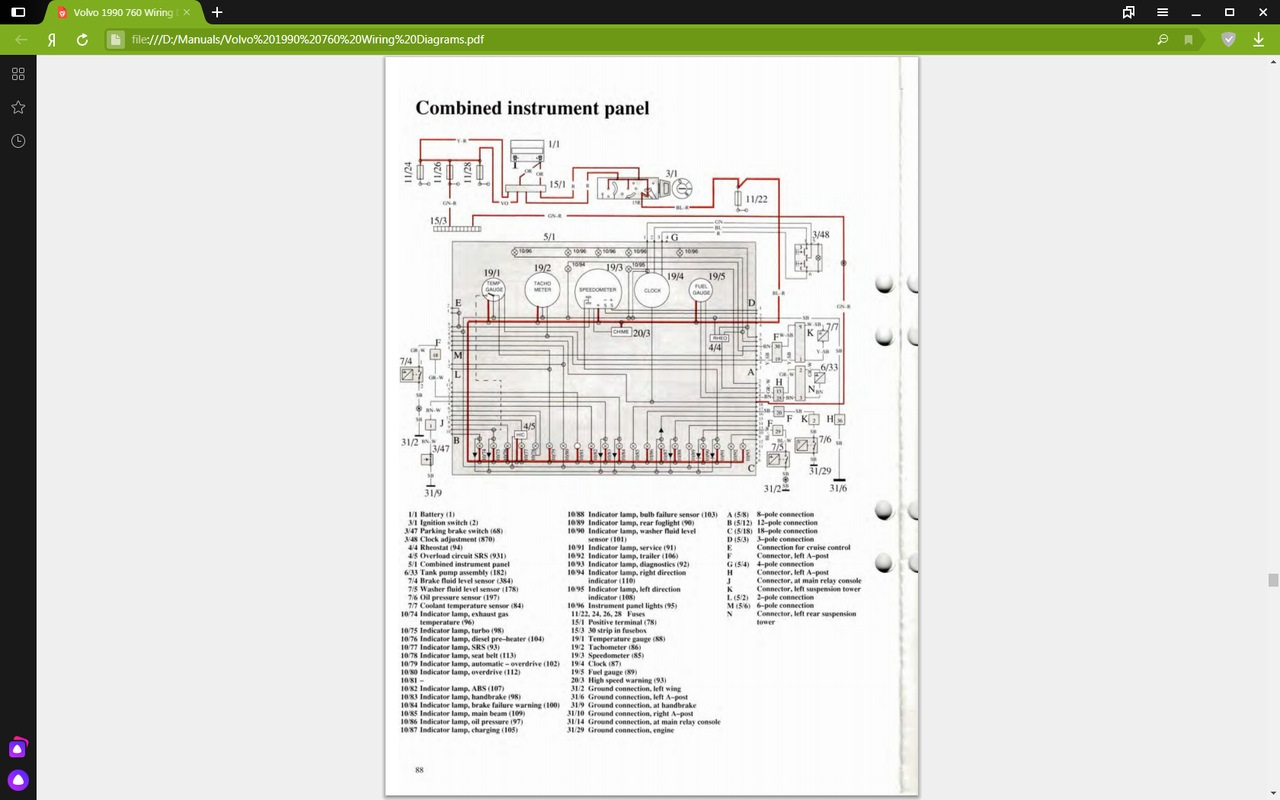Open the tableau grid icon in sidebar
The height and width of the screenshot is (800, 1280).
coord(18,74)
